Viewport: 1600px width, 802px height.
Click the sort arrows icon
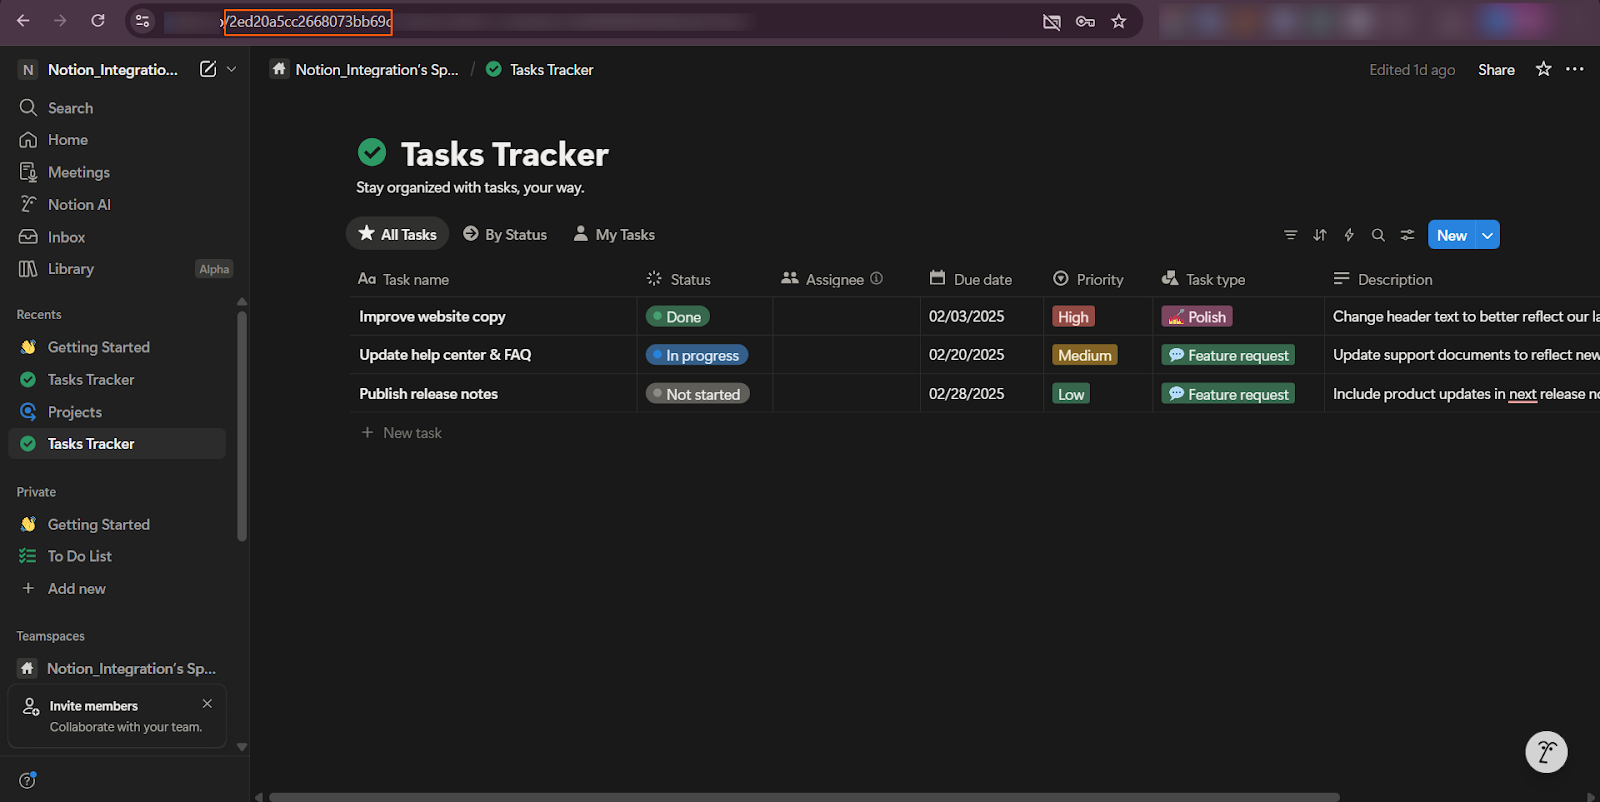point(1320,235)
